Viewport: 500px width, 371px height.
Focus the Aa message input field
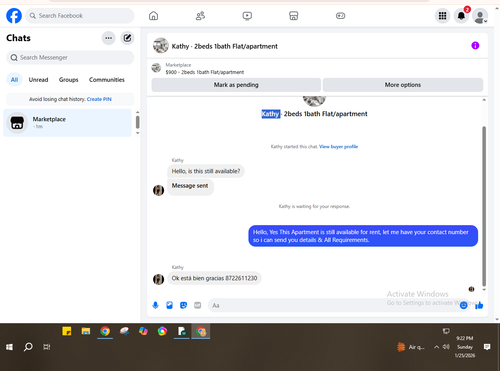coord(333,305)
